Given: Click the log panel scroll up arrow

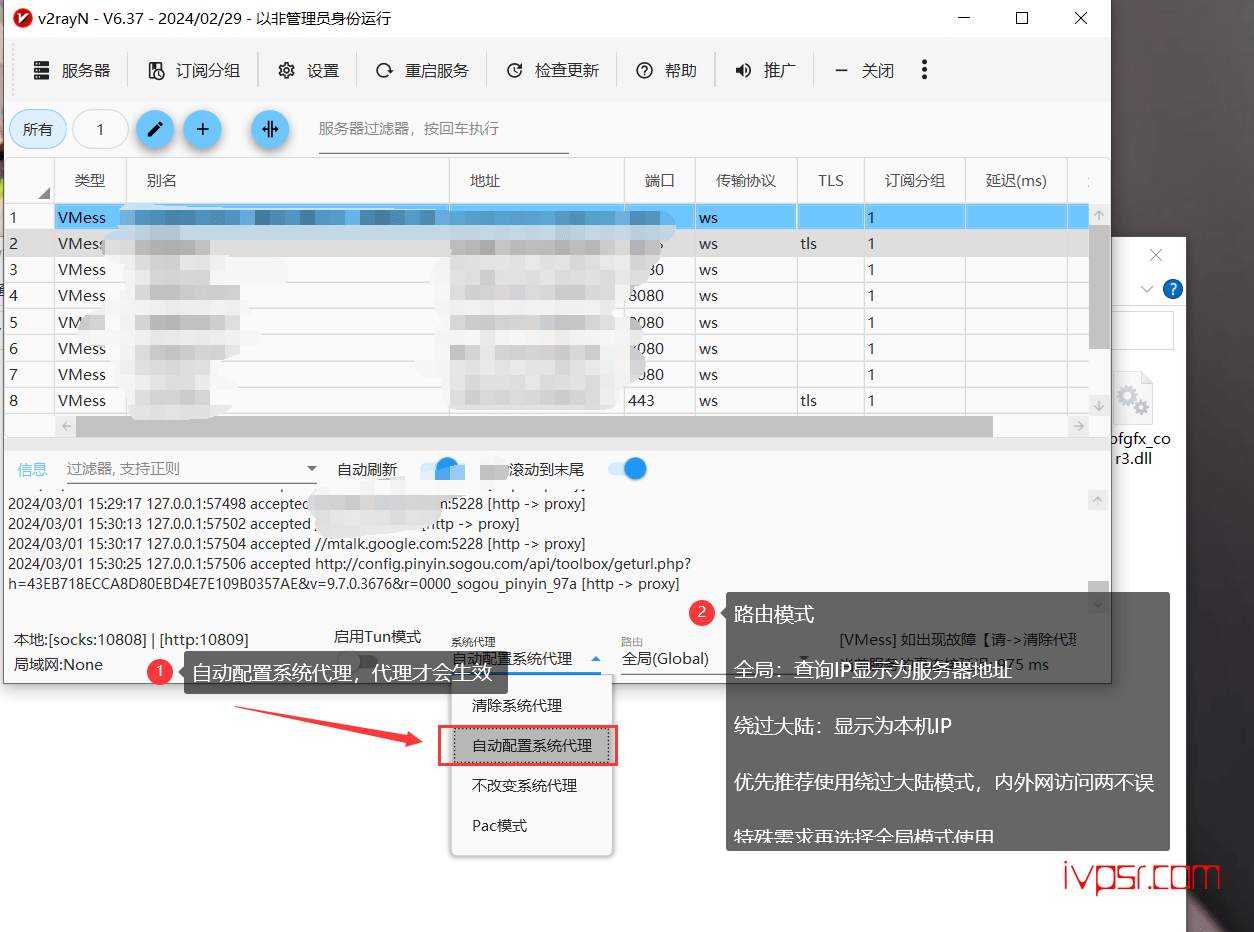Looking at the screenshot, I should point(1099,499).
